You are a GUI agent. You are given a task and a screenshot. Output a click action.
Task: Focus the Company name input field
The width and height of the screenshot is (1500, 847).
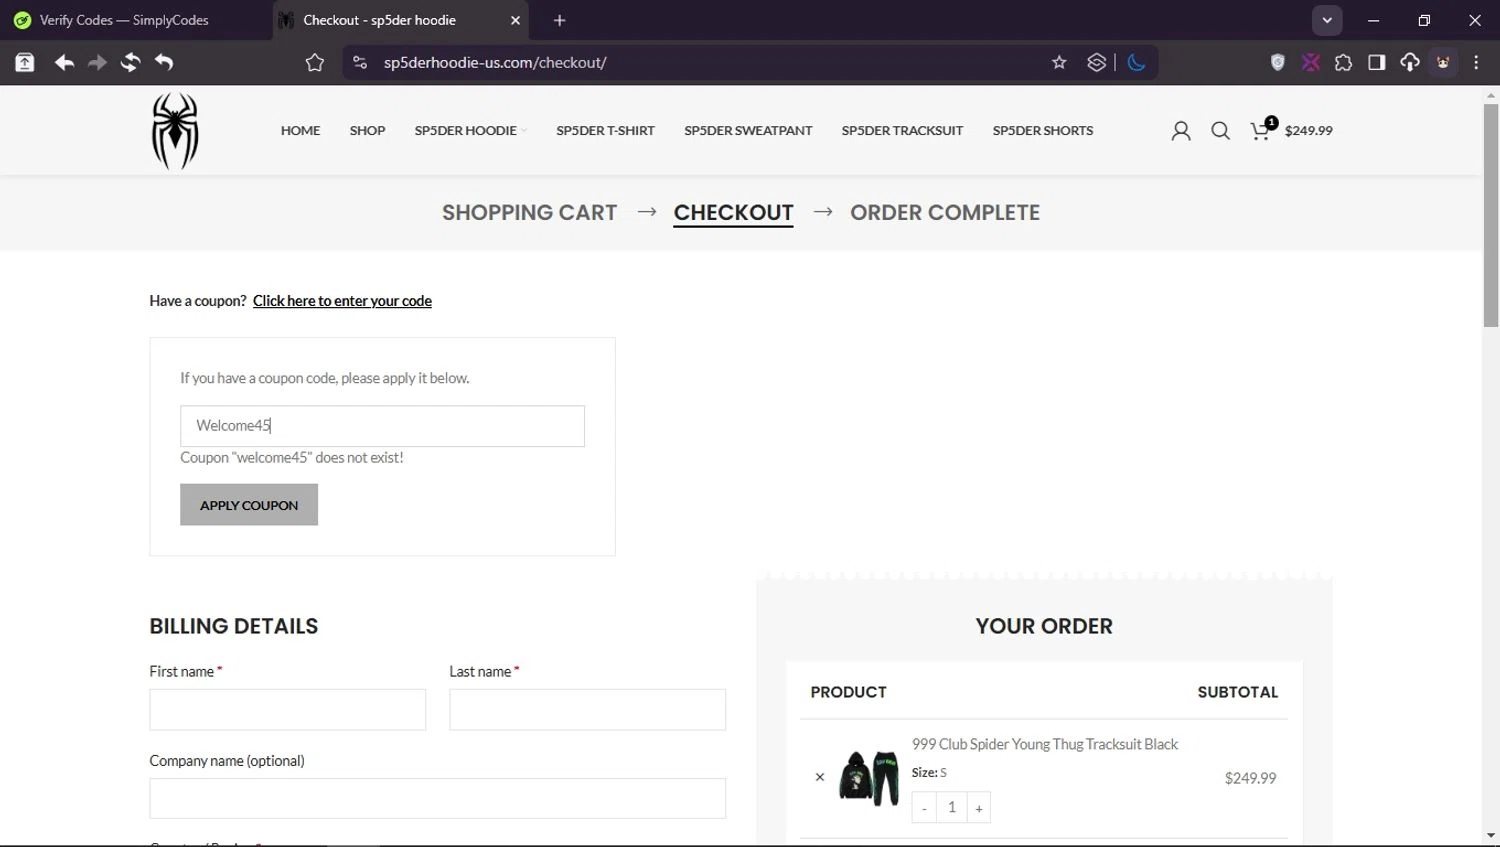tap(437, 799)
